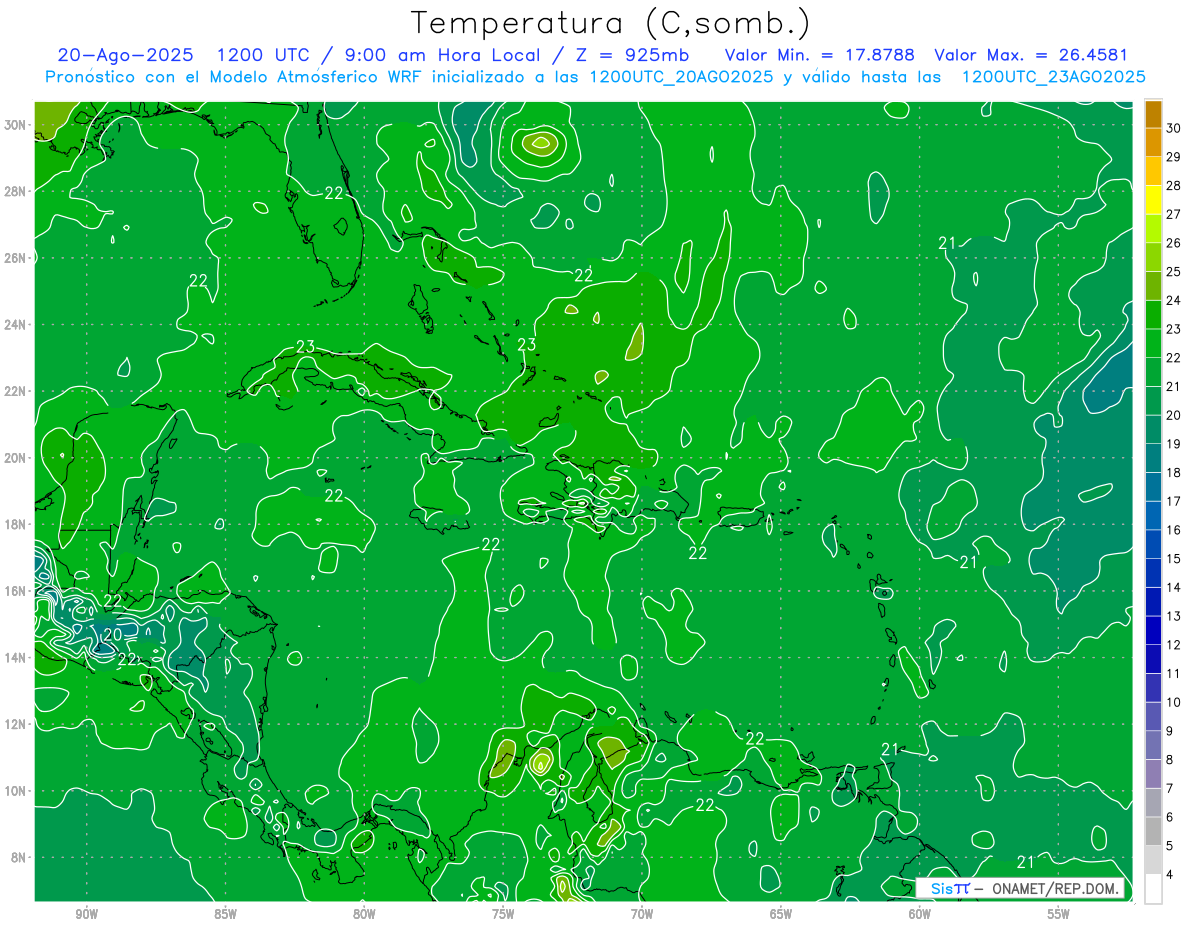
Task: Click the '30' label on the color scale
Action: (1173, 129)
